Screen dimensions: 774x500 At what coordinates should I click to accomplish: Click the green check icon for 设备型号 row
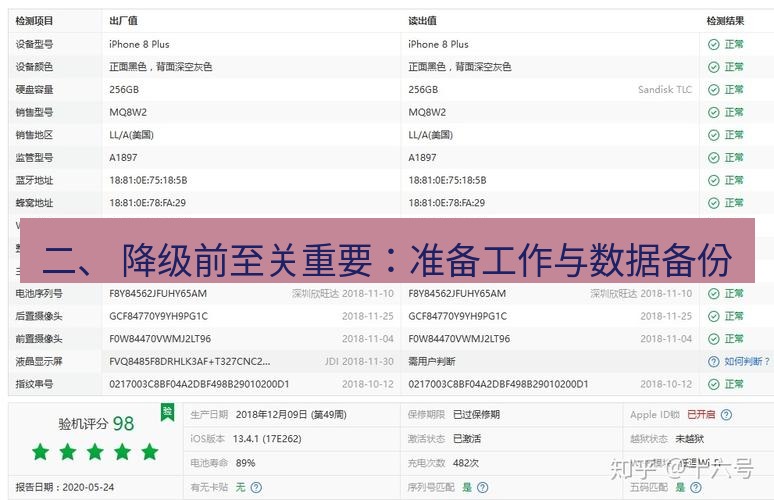(713, 44)
